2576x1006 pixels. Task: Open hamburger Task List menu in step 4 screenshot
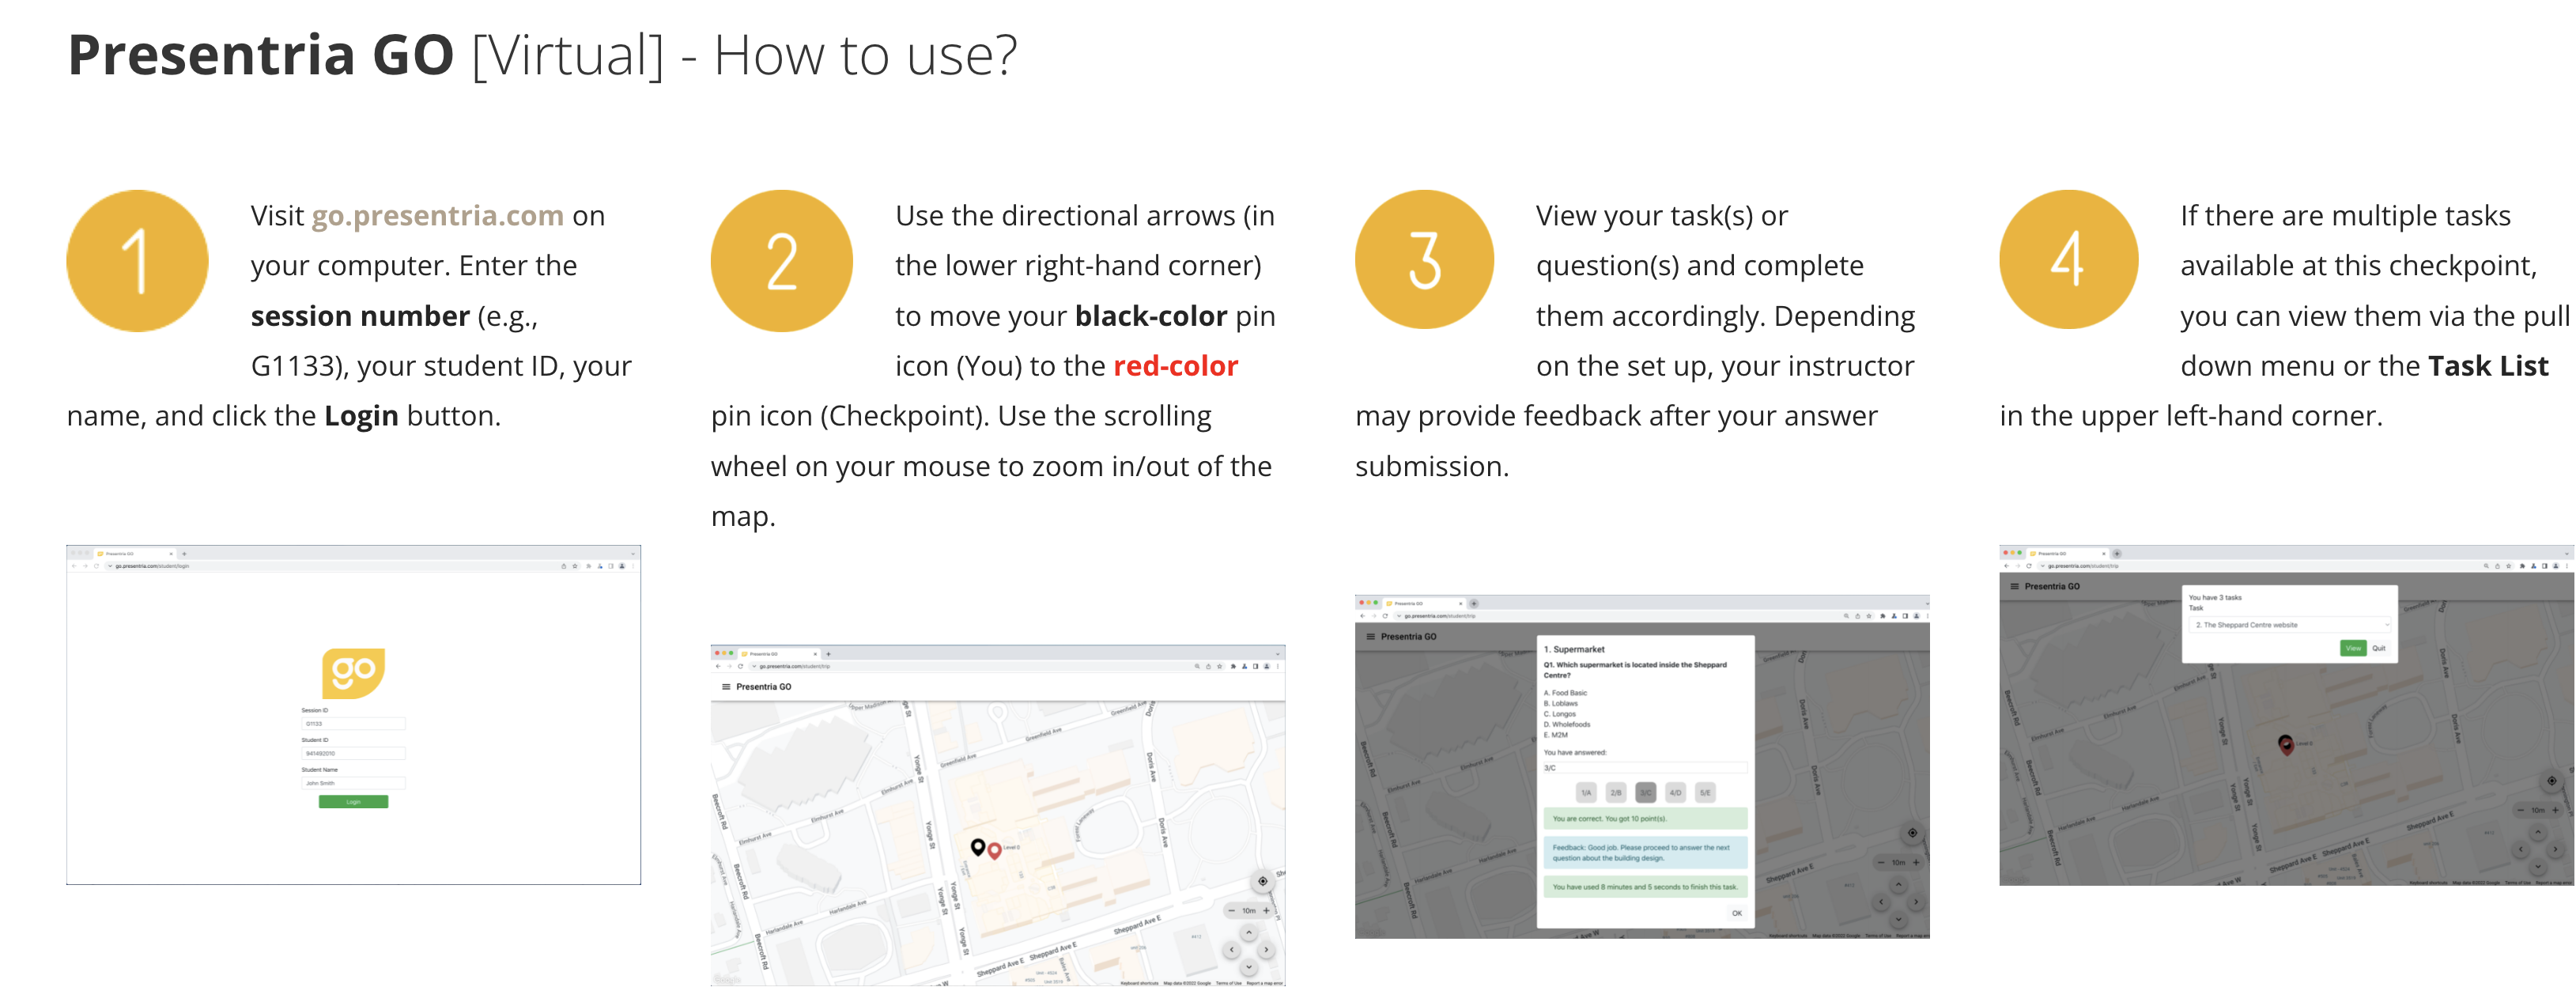pyautogui.click(x=2014, y=587)
